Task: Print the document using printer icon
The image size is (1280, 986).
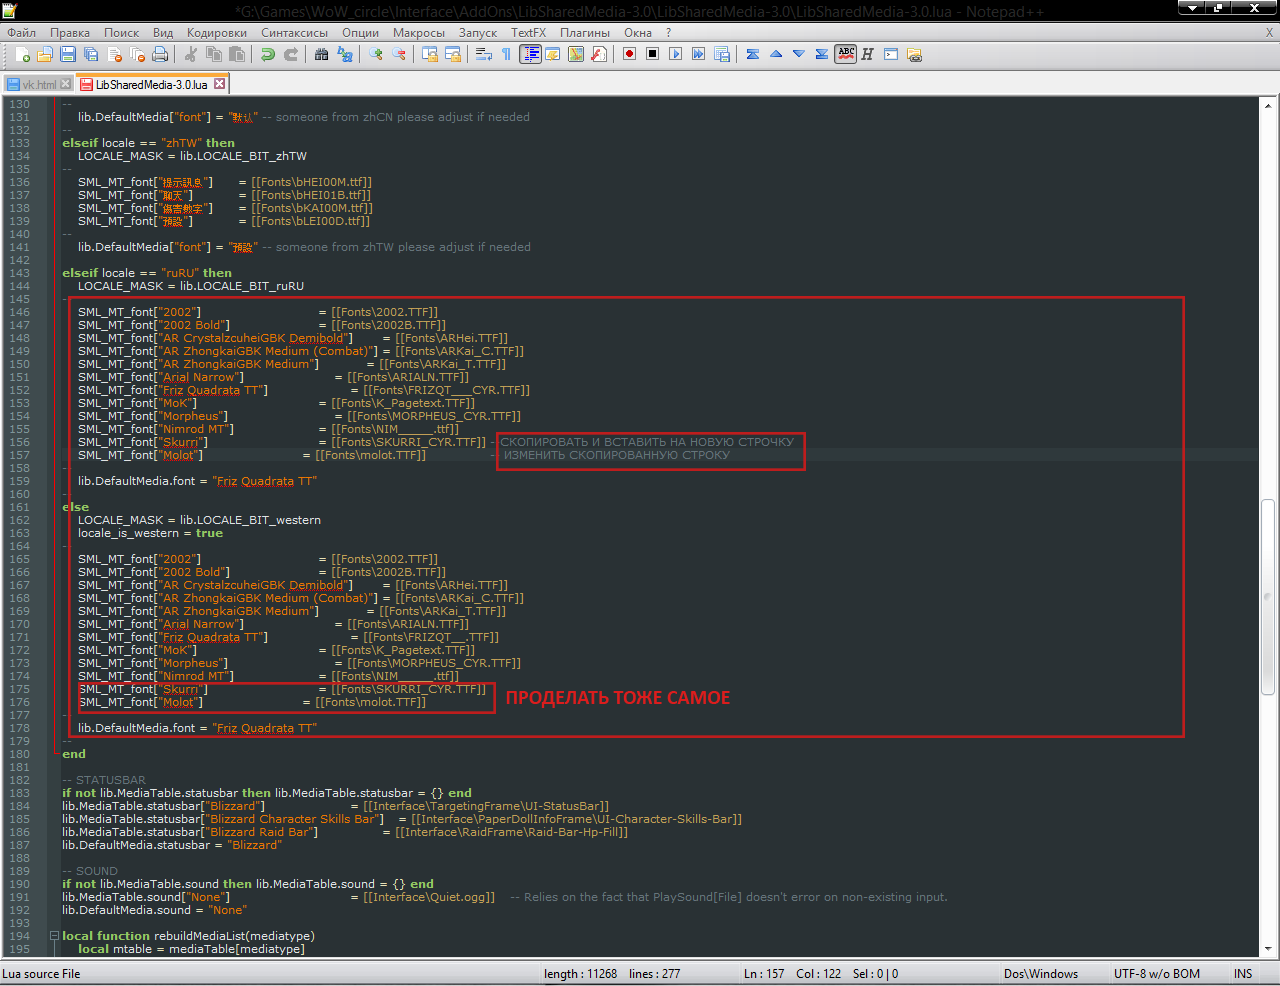Action: click(160, 54)
